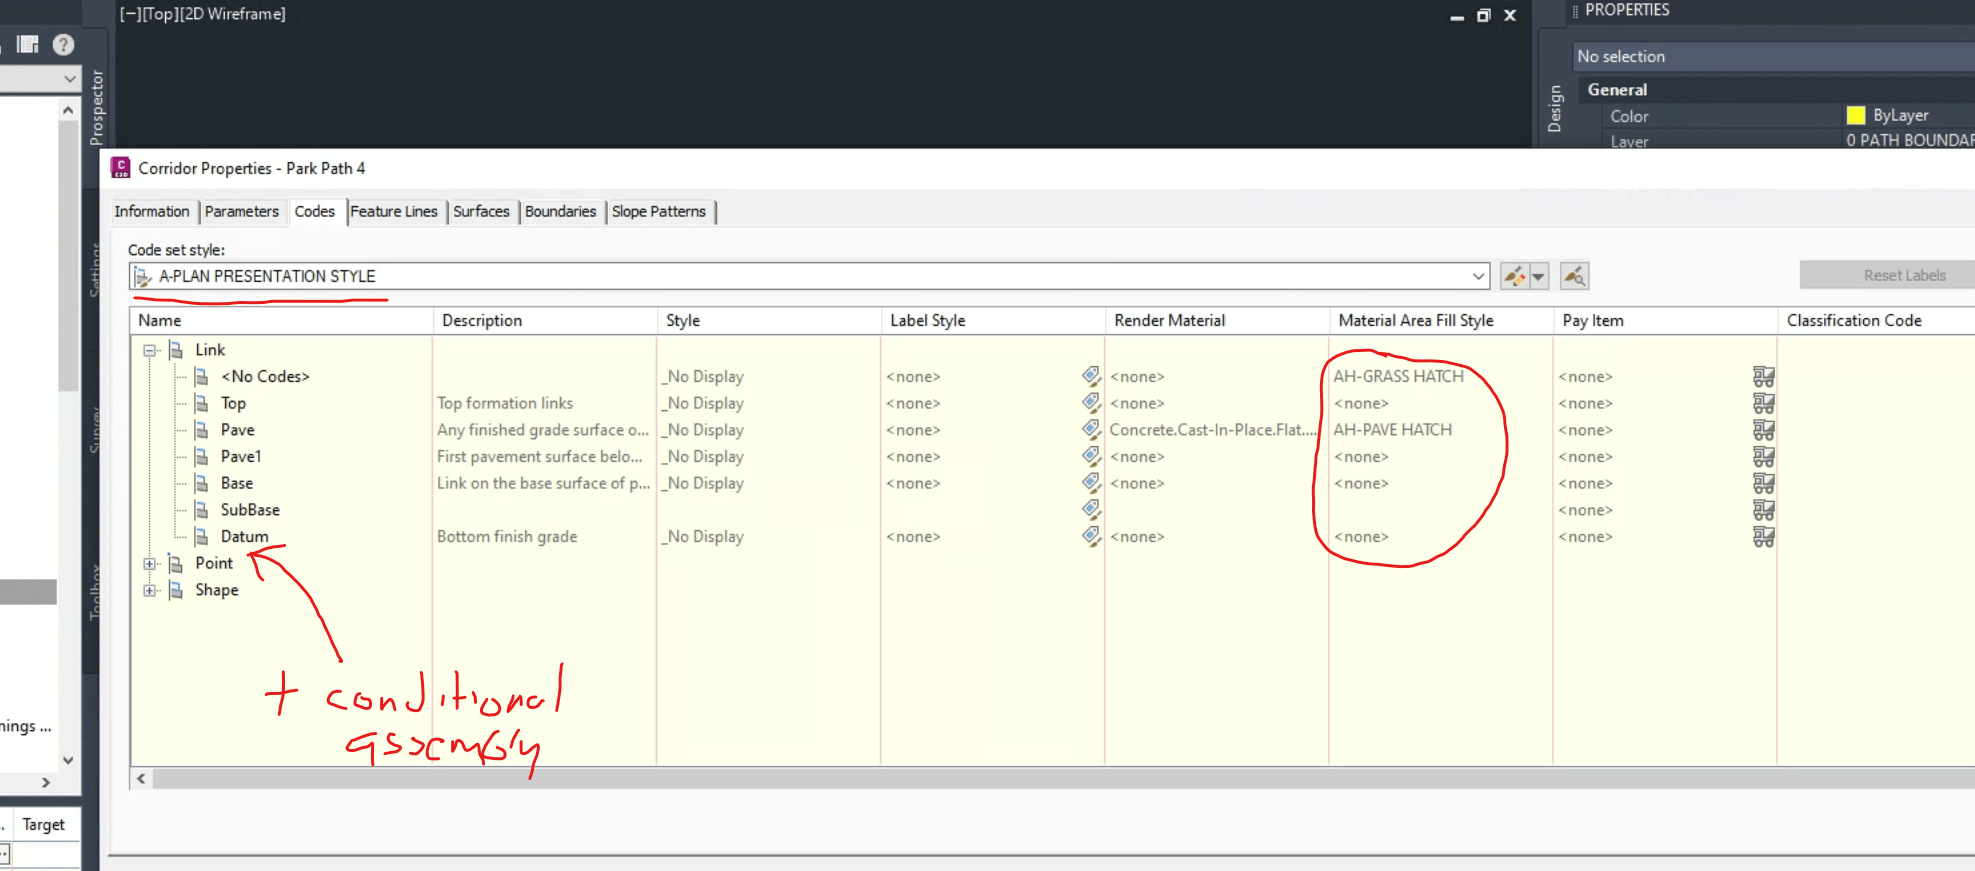Image resolution: width=1975 pixels, height=871 pixels.
Task: Open the Feature Lines tab
Action: (x=394, y=212)
